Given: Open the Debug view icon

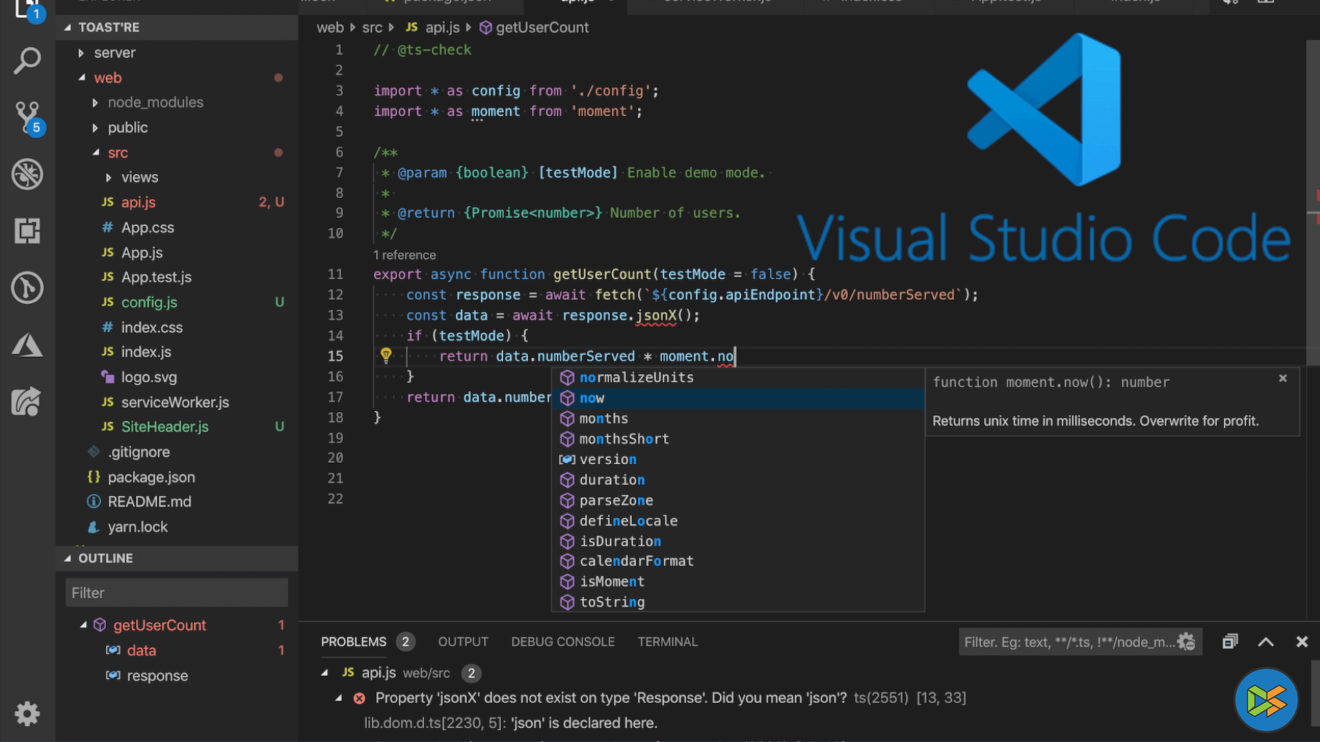Looking at the screenshot, I should point(27,174).
